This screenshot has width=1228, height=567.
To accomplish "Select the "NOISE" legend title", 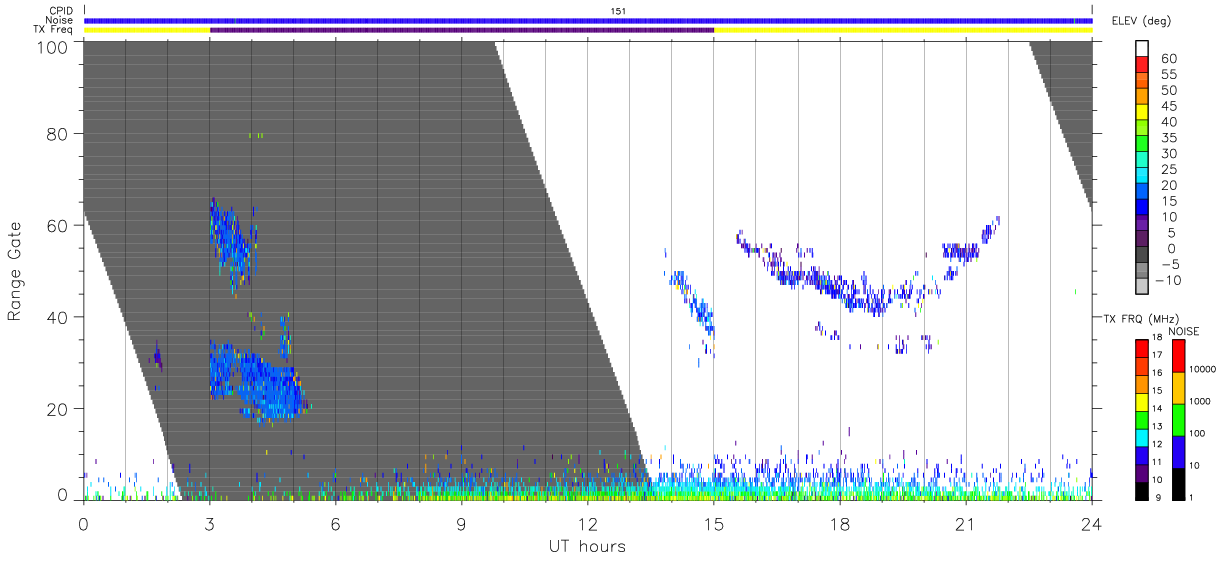I will click(x=1184, y=331).
